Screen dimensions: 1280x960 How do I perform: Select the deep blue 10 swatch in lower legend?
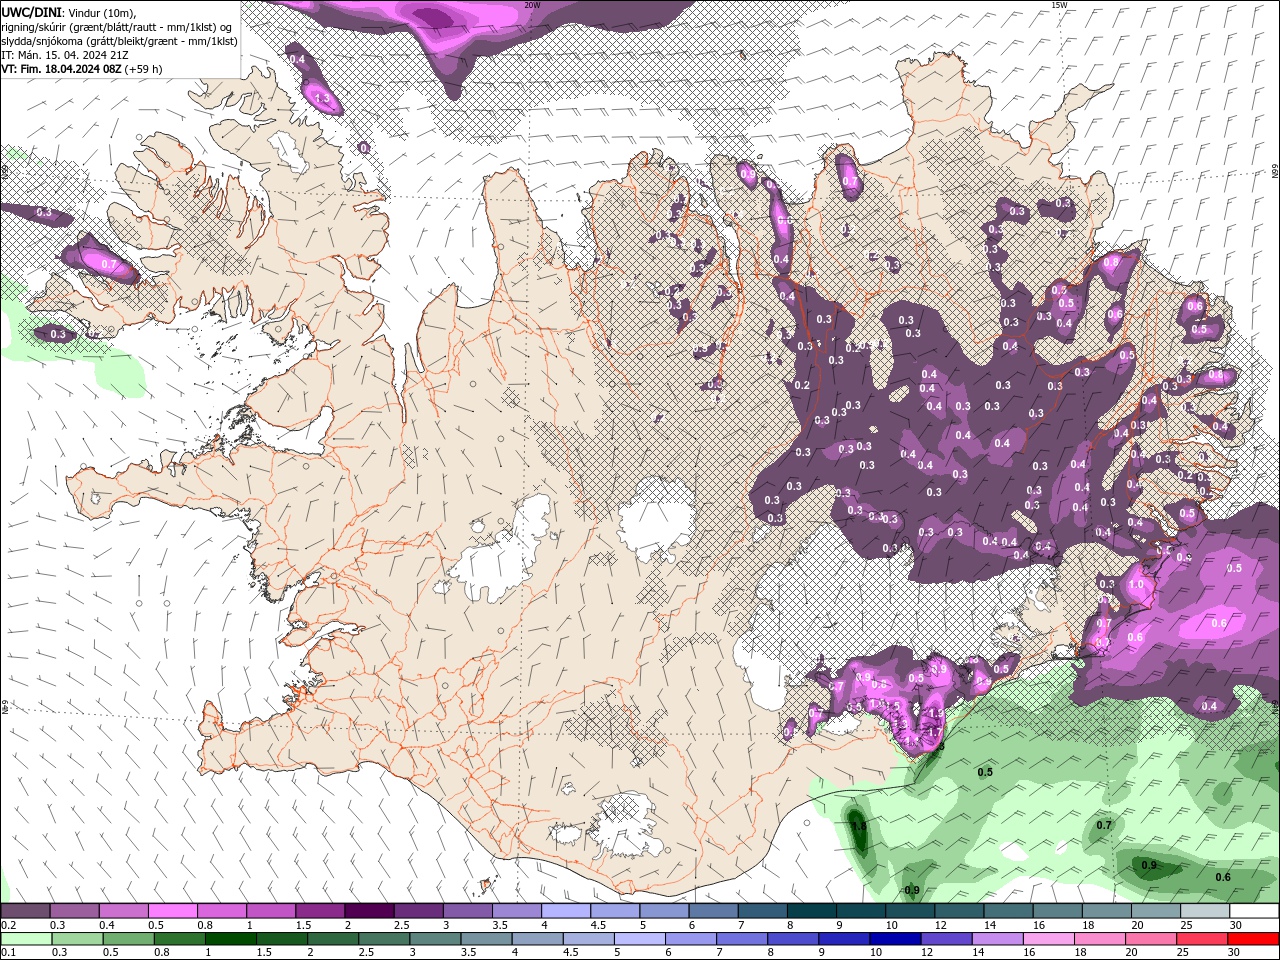coord(894,939)
